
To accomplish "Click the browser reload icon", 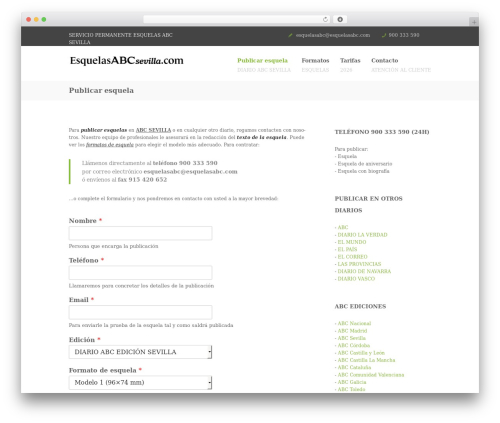I will click(325, 19).
